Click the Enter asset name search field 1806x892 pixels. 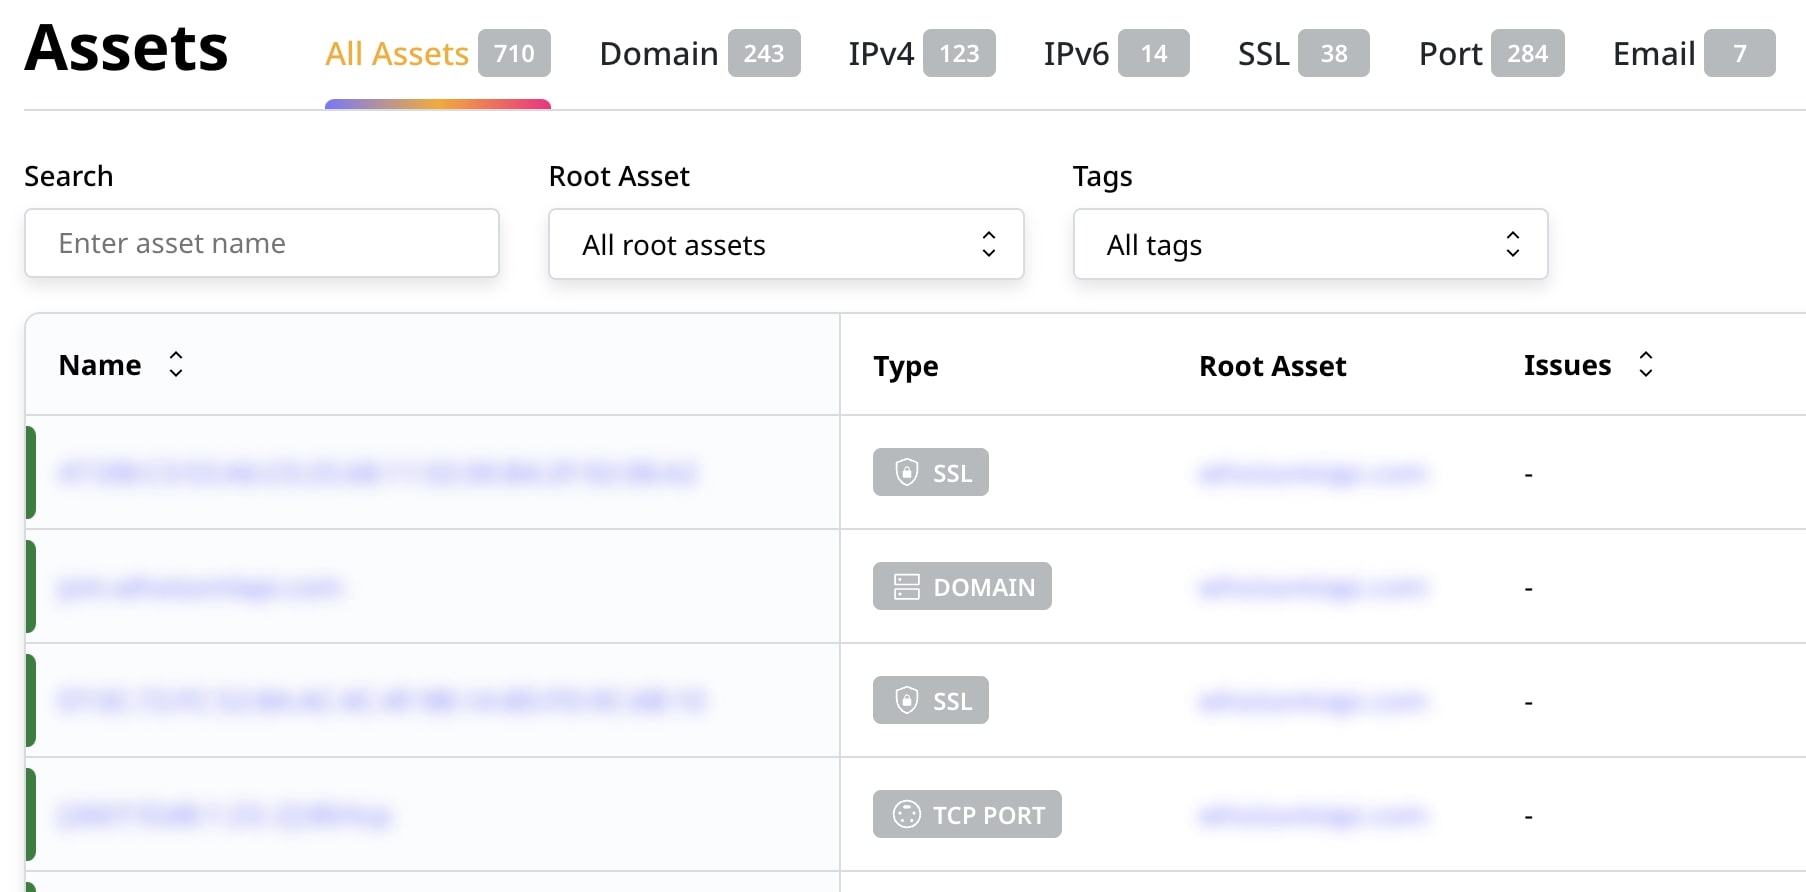(262, 243)
